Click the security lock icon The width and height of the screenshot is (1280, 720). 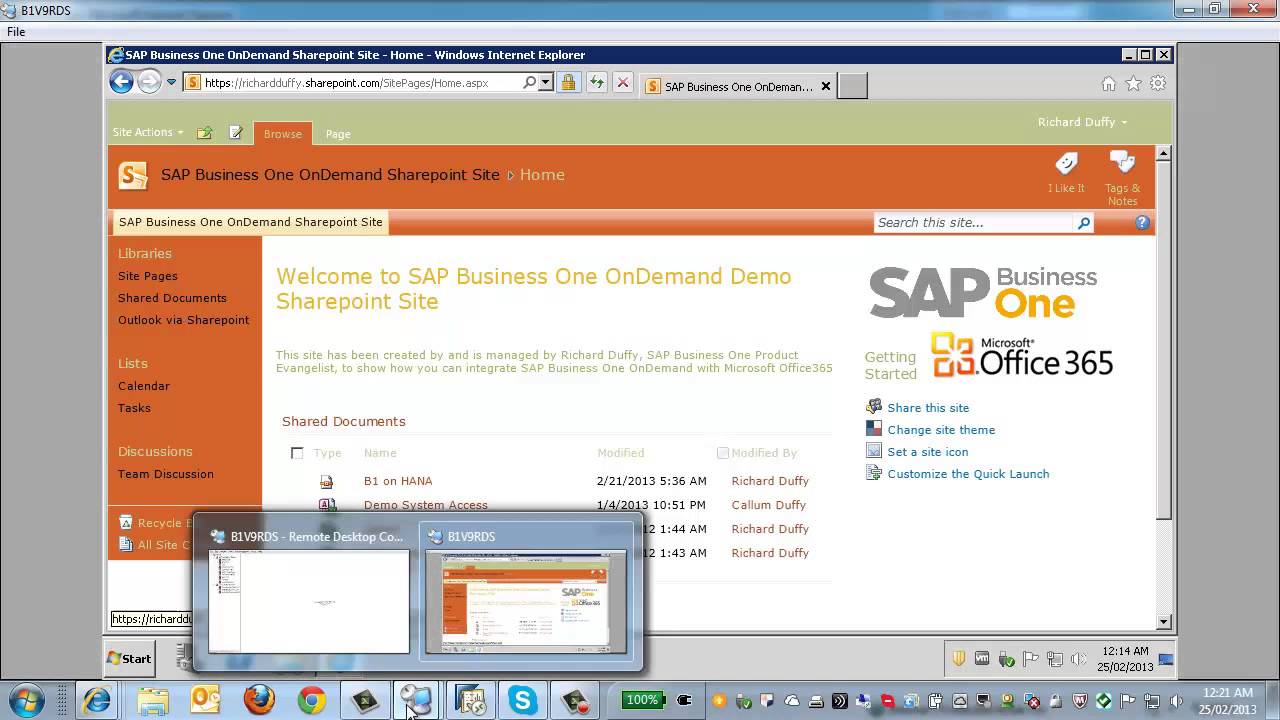coord(568,83)
